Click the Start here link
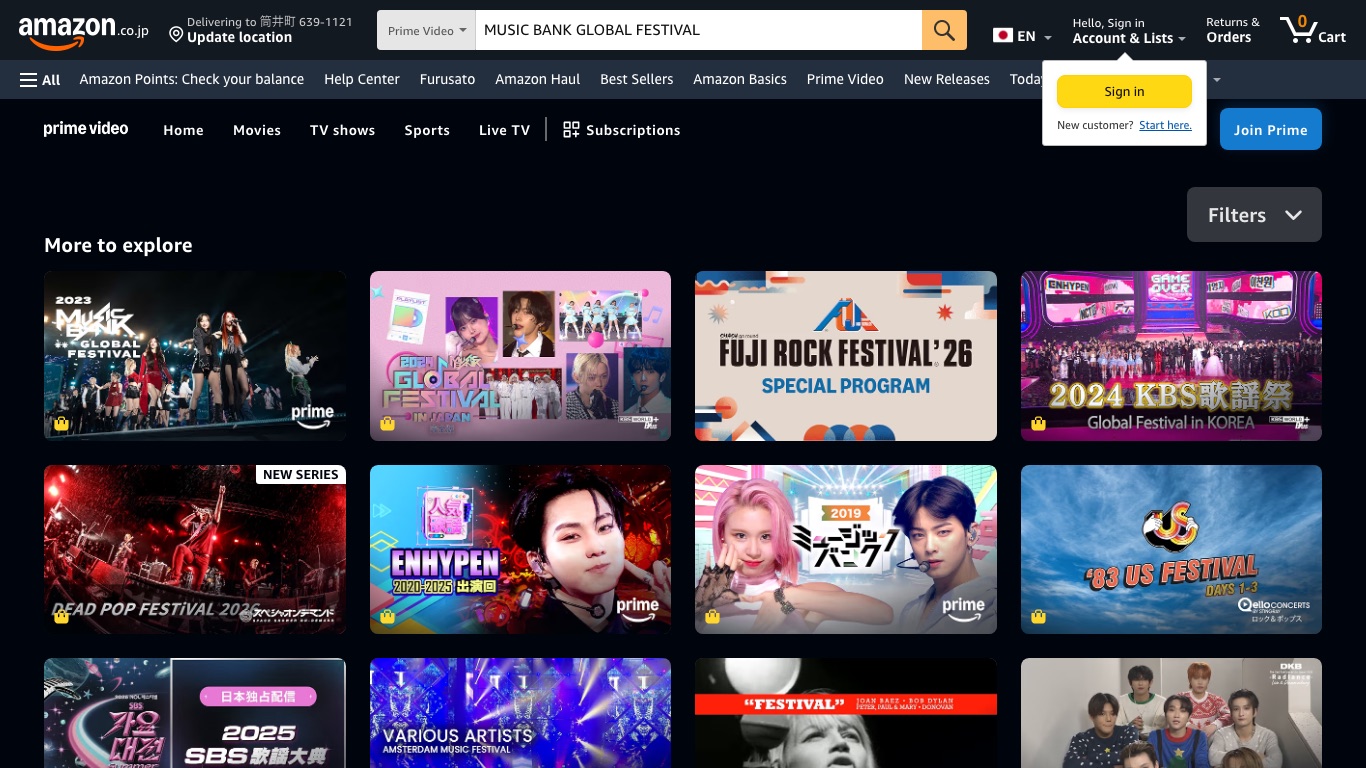 click(1165, 125)
